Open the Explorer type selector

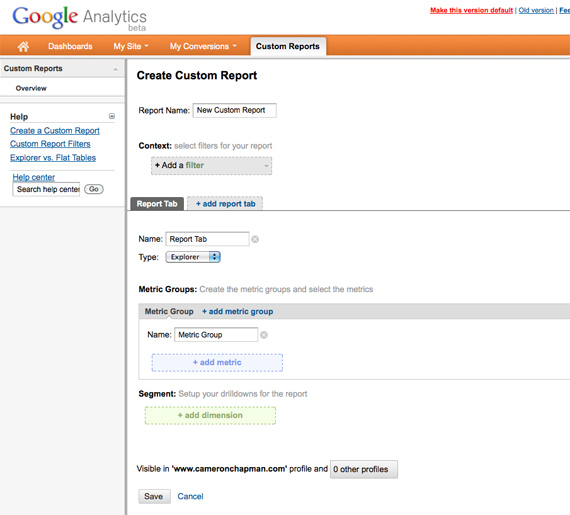[x=193, y=257]
